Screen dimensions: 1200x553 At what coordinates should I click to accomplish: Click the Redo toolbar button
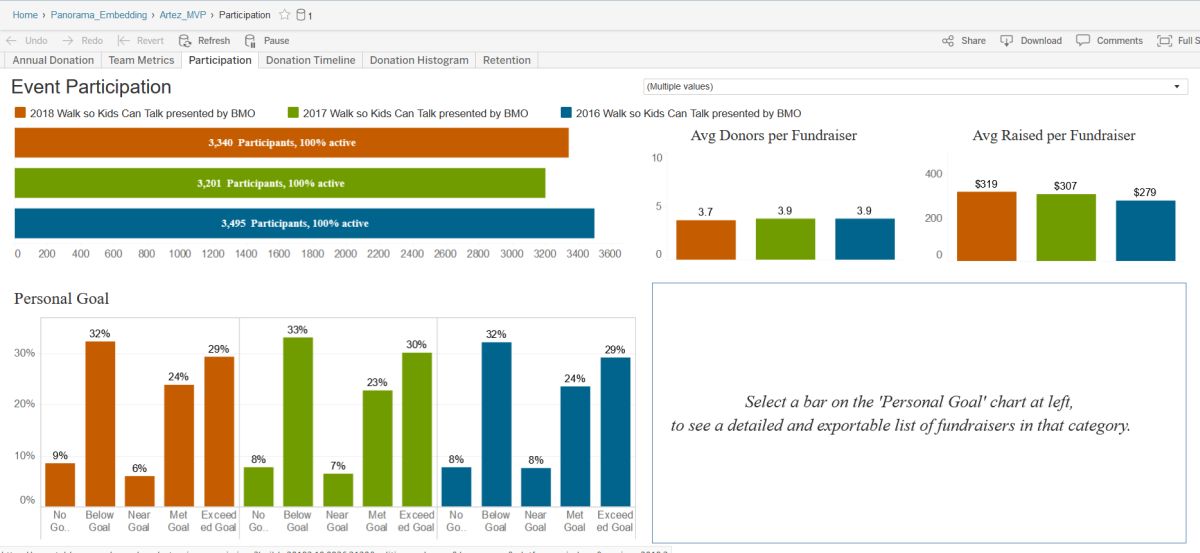pos(82,41)
